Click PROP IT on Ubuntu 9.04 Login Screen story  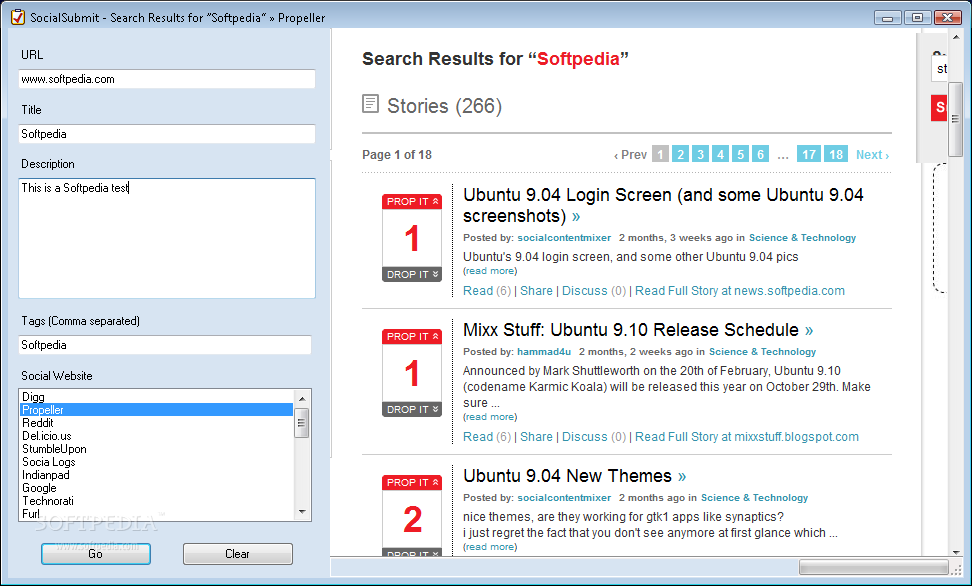(x=412, y=202)
